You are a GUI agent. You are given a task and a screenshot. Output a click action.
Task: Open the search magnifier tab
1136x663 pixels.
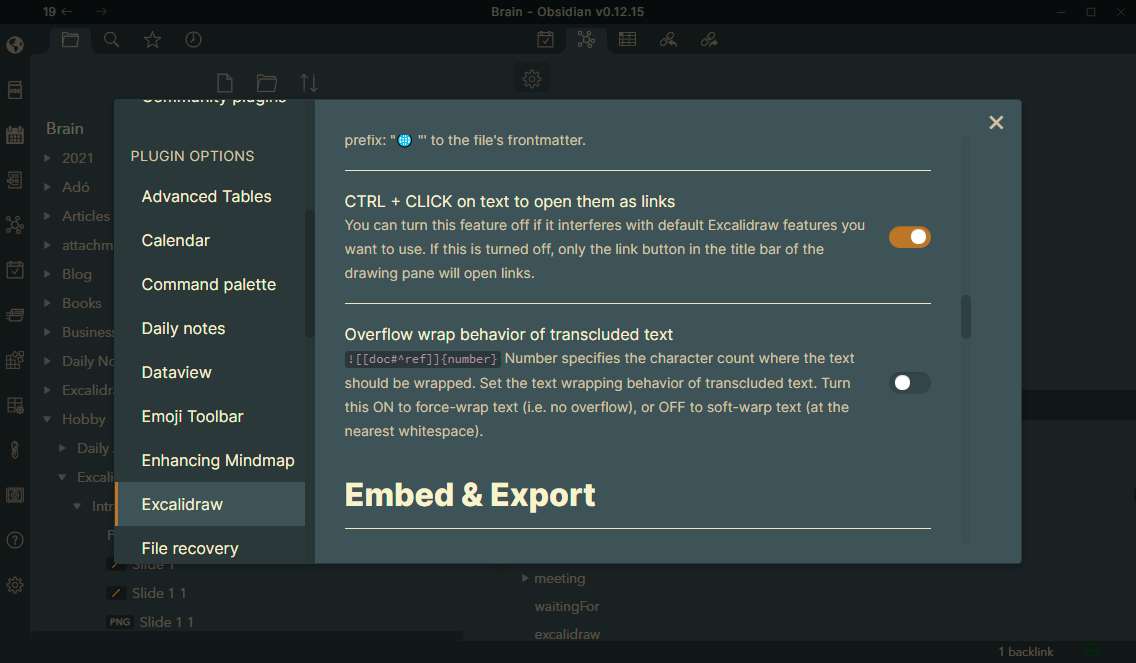tap(112, 40)
